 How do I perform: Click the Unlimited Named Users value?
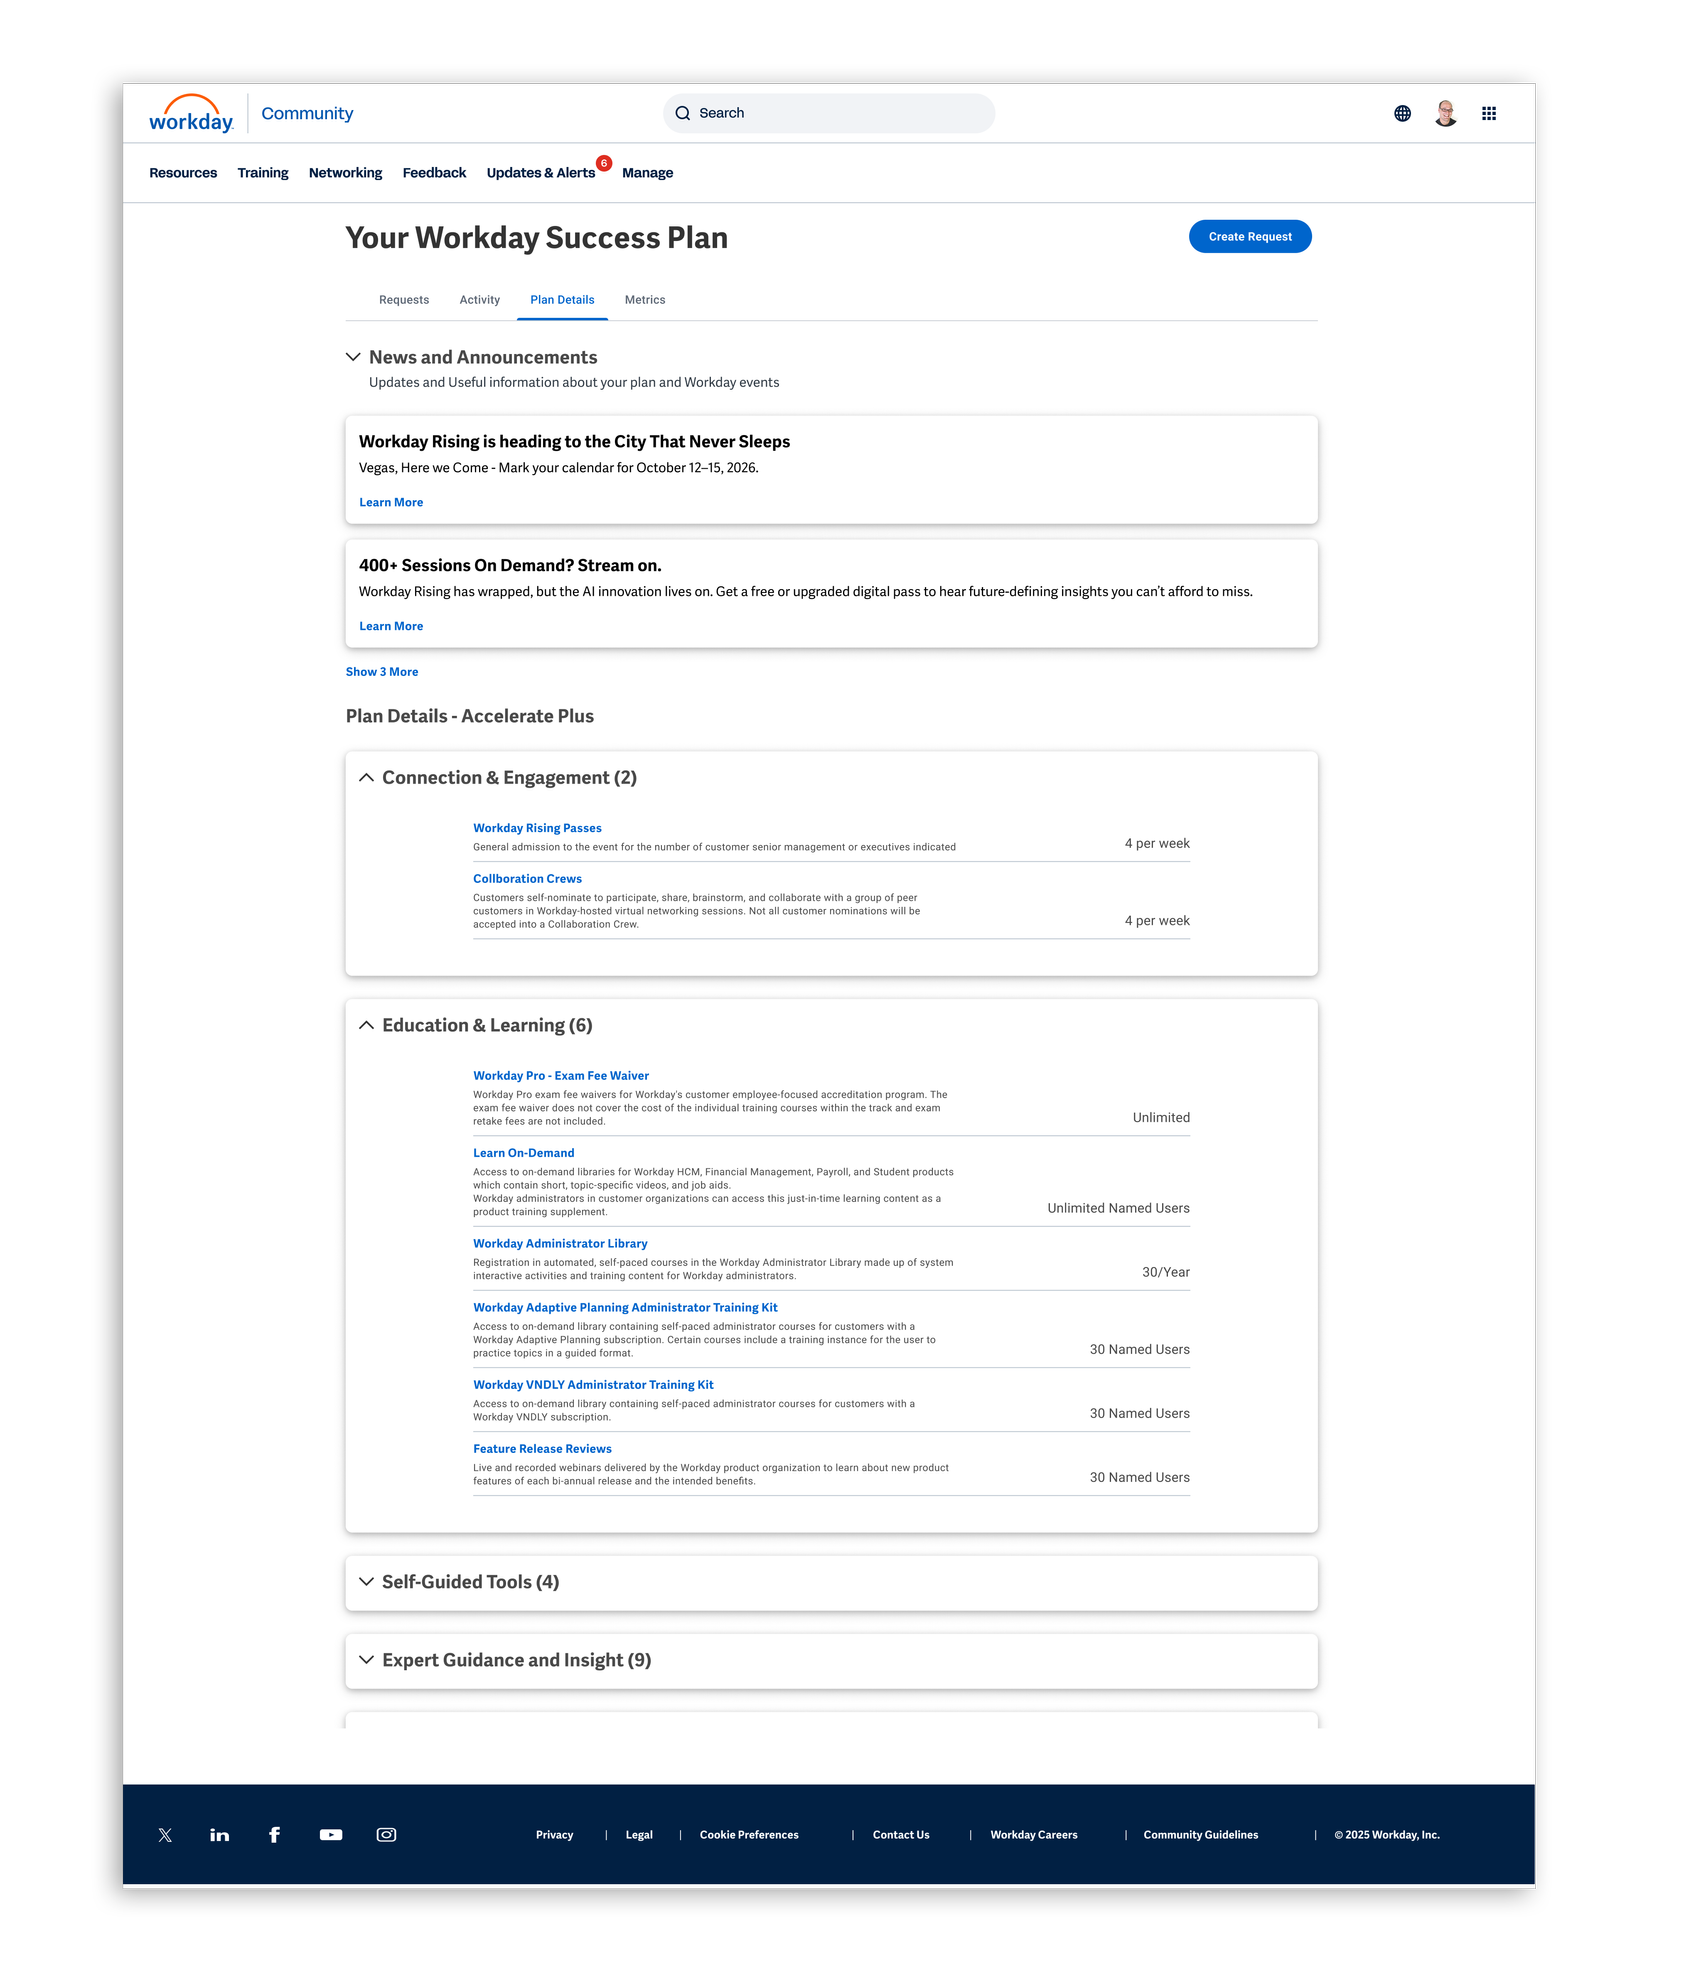pyautogui.click(x=1118, y=1209)
